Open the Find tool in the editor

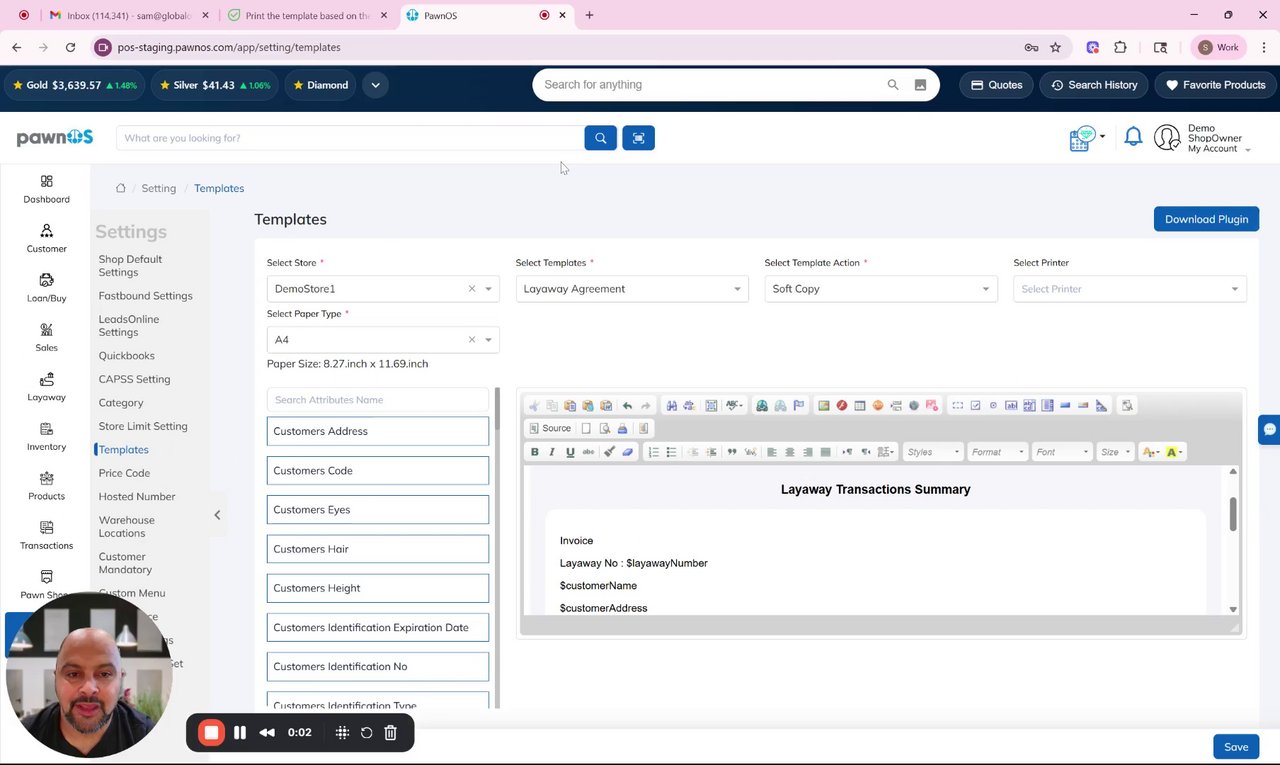[x=671, y=405]
